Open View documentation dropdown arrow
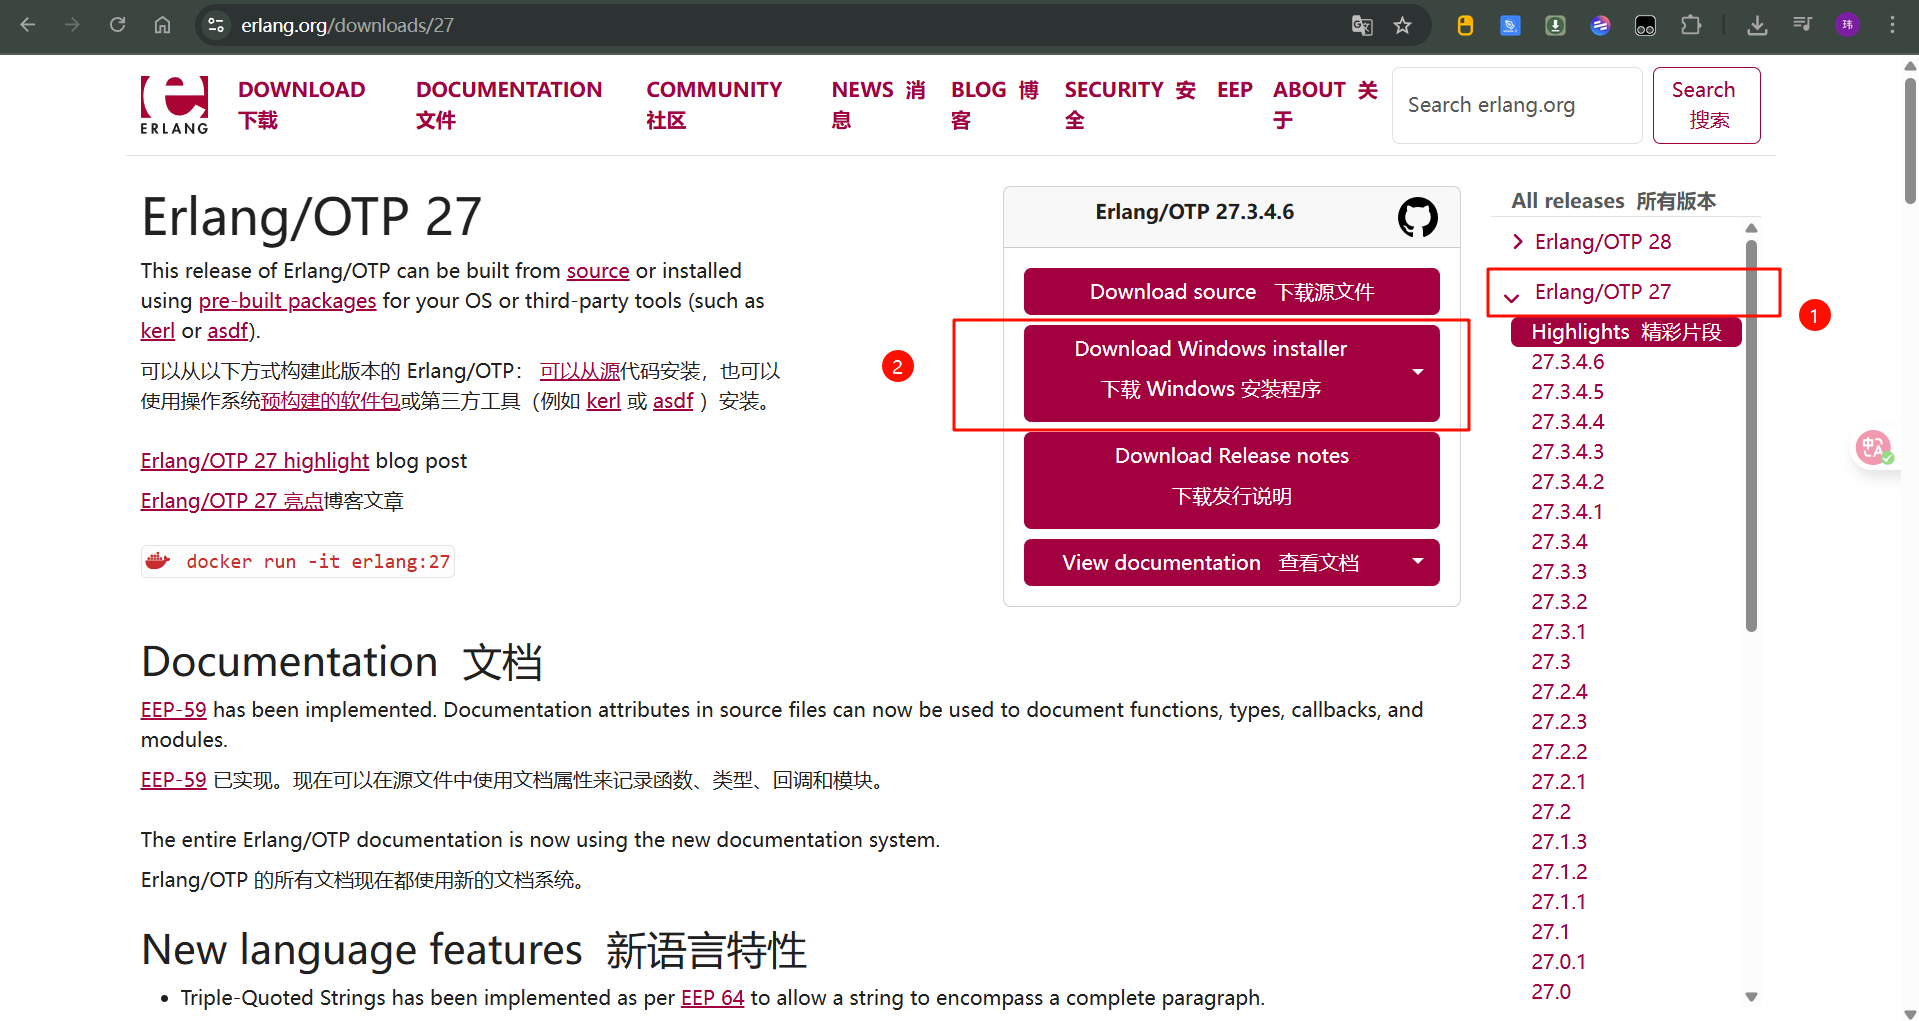This screenshot has height=1021, width=1919. point(1417,561)
